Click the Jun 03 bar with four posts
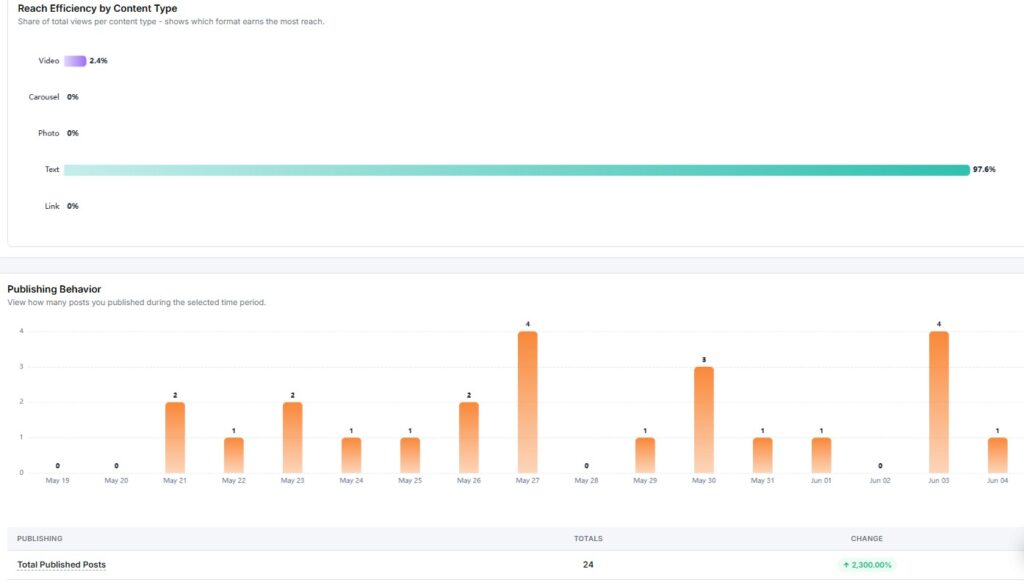 pyautogui.click(x=939, y=402)
